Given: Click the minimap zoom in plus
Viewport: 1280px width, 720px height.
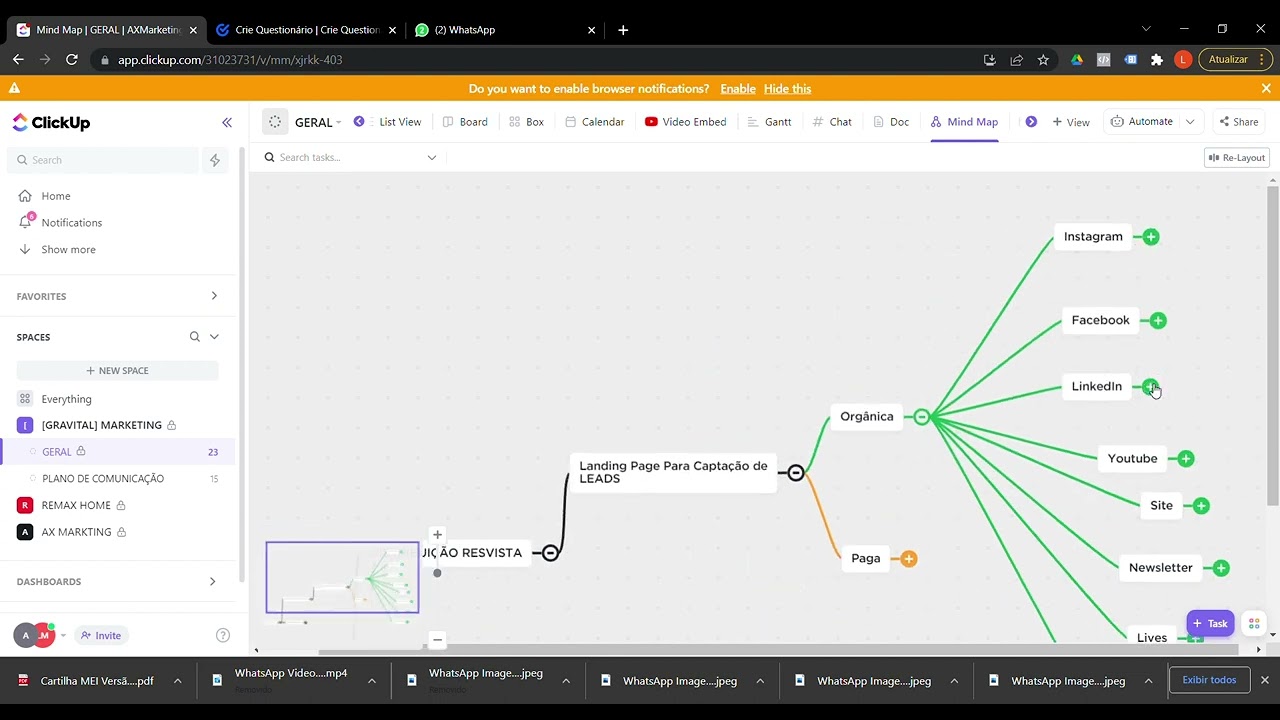Looking at the screenshot, I should click(437, 535).
